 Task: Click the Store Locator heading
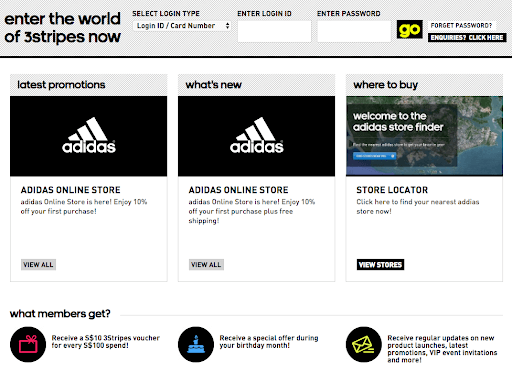(x=392, y=190)
